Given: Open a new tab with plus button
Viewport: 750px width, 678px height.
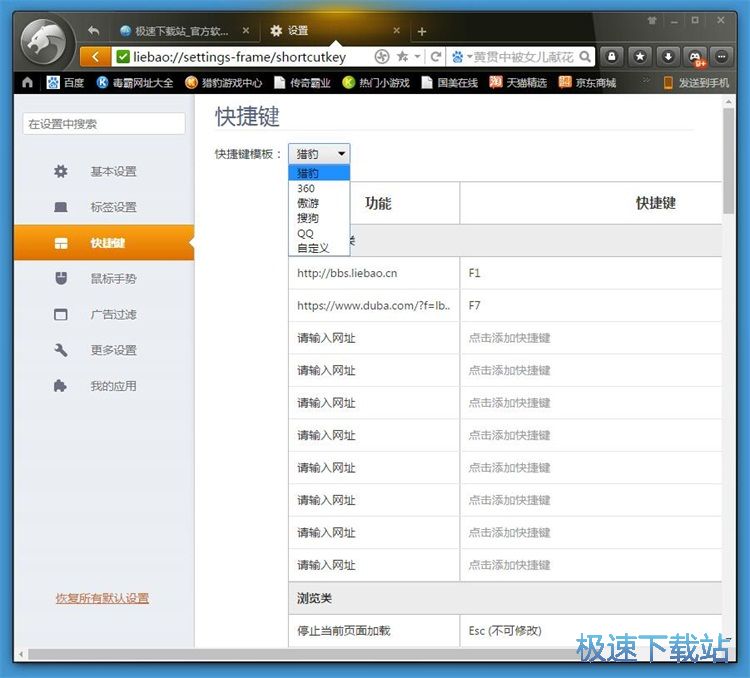Looking at the screenshot, I should [421, 32].
